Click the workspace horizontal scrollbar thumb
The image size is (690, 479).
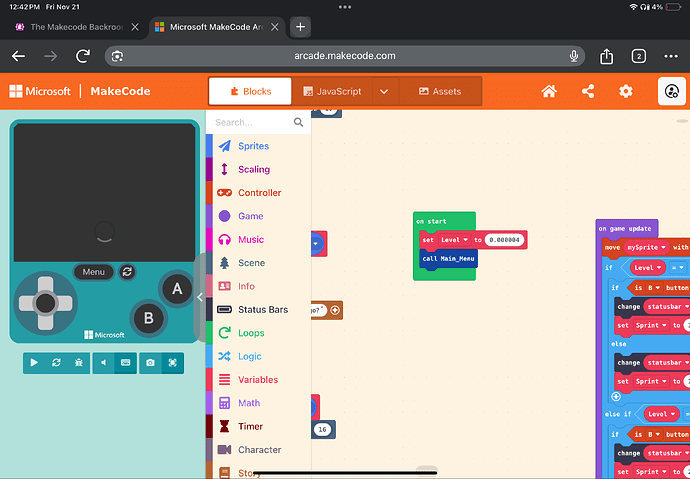tap(427, 469)
